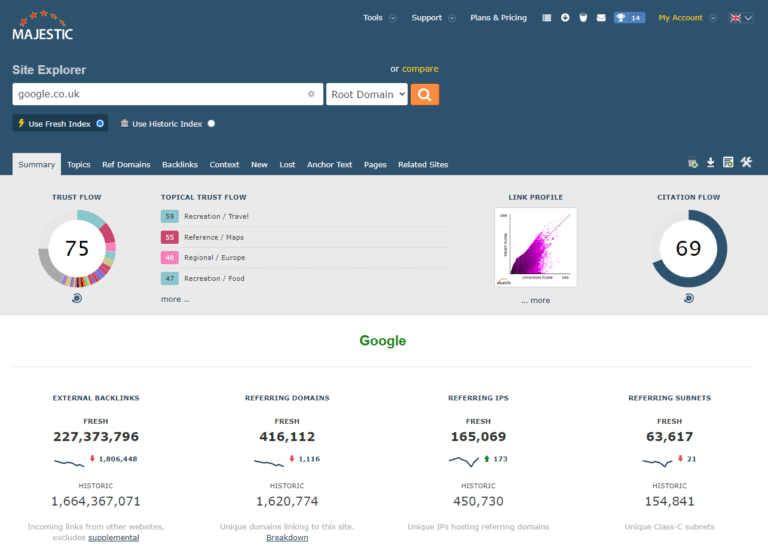Screen dimensions: 768x548
Task: Open the list icon in top navigation
Action: point(547,18)
